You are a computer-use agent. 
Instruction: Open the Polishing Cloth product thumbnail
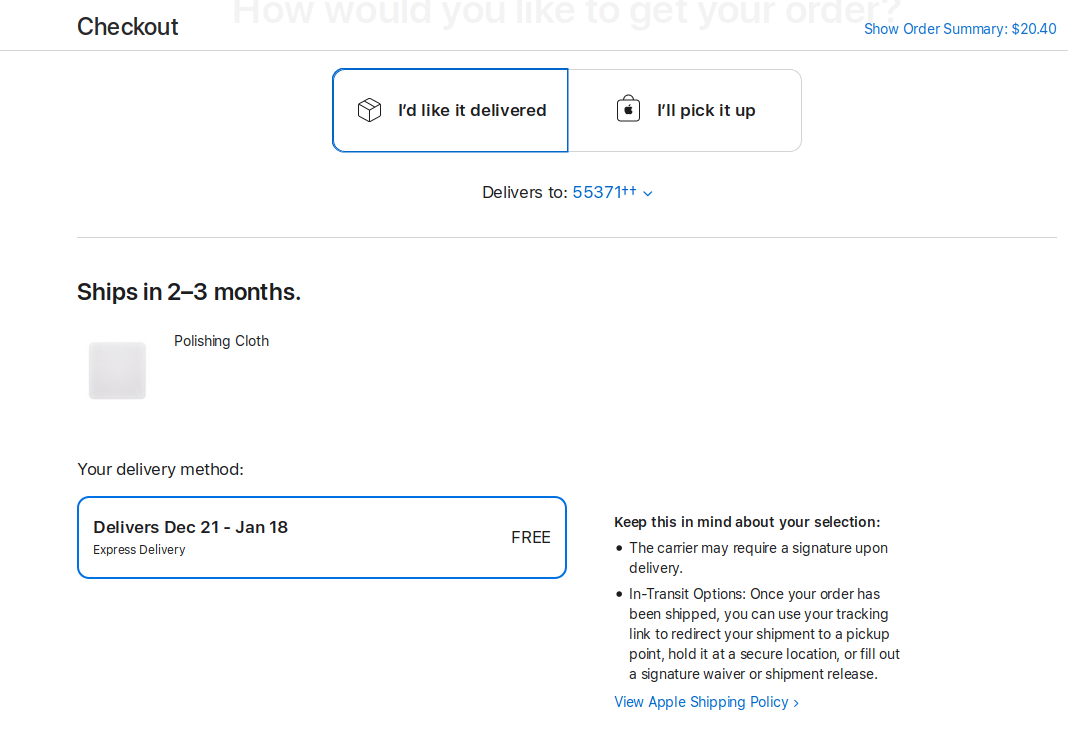(117, 371)
